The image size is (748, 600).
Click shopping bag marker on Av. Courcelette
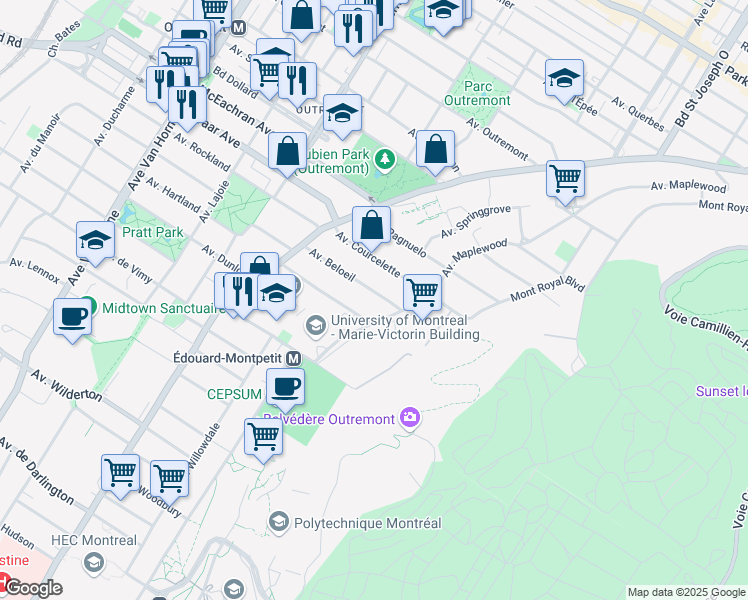pyautogui.click(x=372, y=228)
